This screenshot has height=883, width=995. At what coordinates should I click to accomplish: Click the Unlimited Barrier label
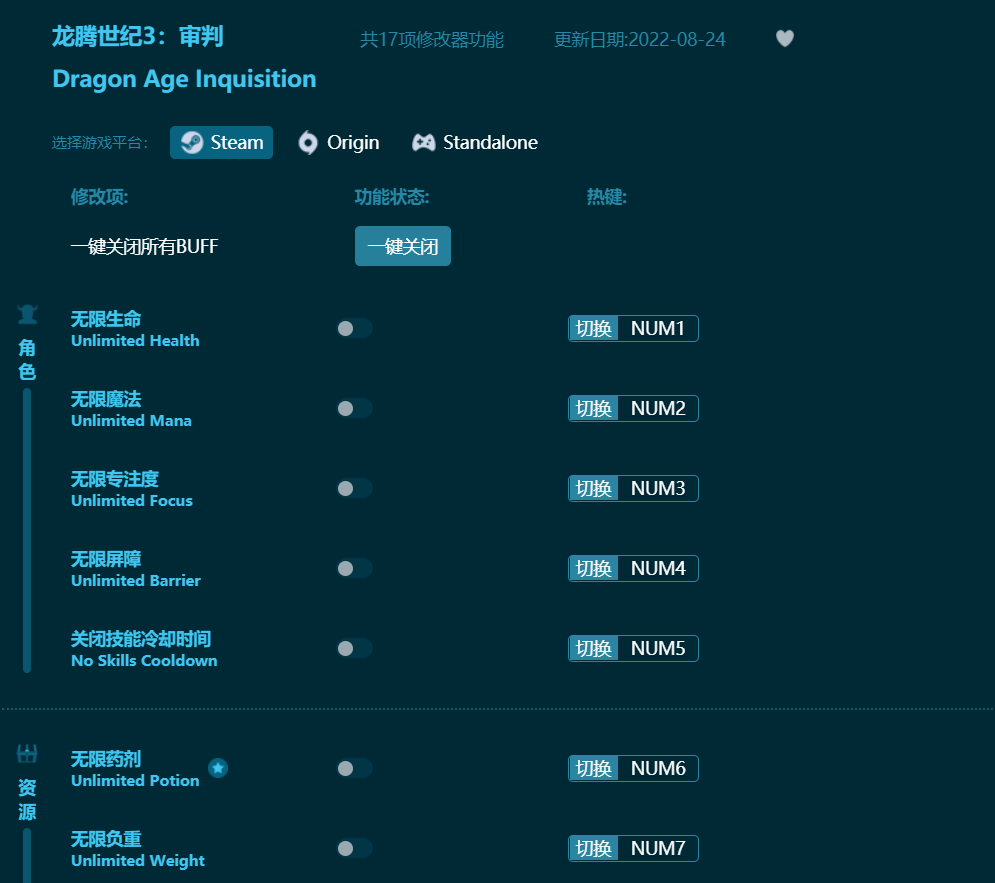(136, 580)
